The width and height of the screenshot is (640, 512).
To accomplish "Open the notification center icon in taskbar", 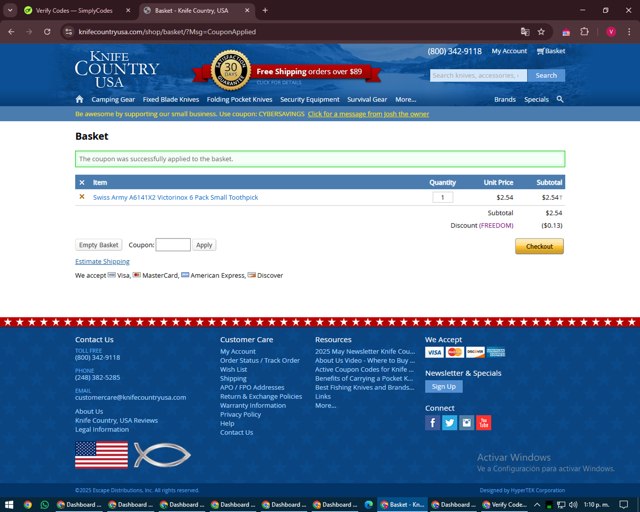I will click(624, 505).
